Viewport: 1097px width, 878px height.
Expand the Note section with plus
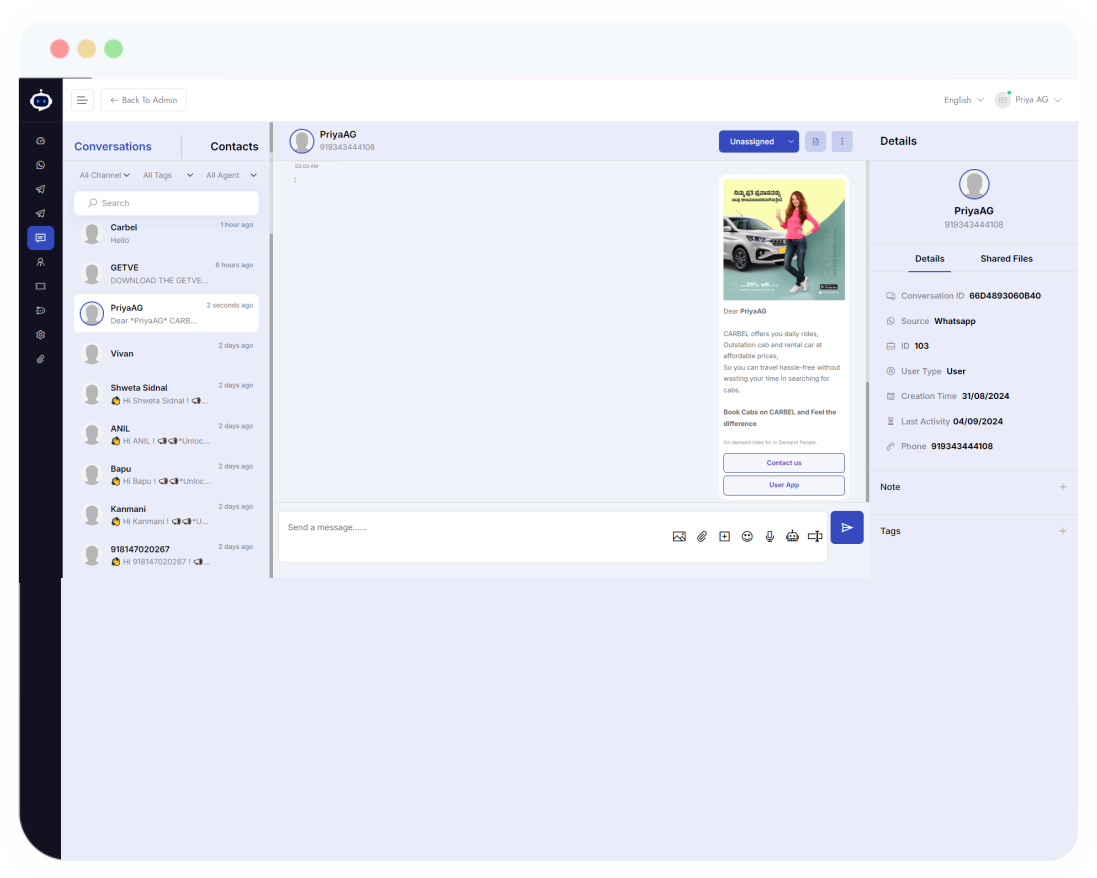[1062, 487]
